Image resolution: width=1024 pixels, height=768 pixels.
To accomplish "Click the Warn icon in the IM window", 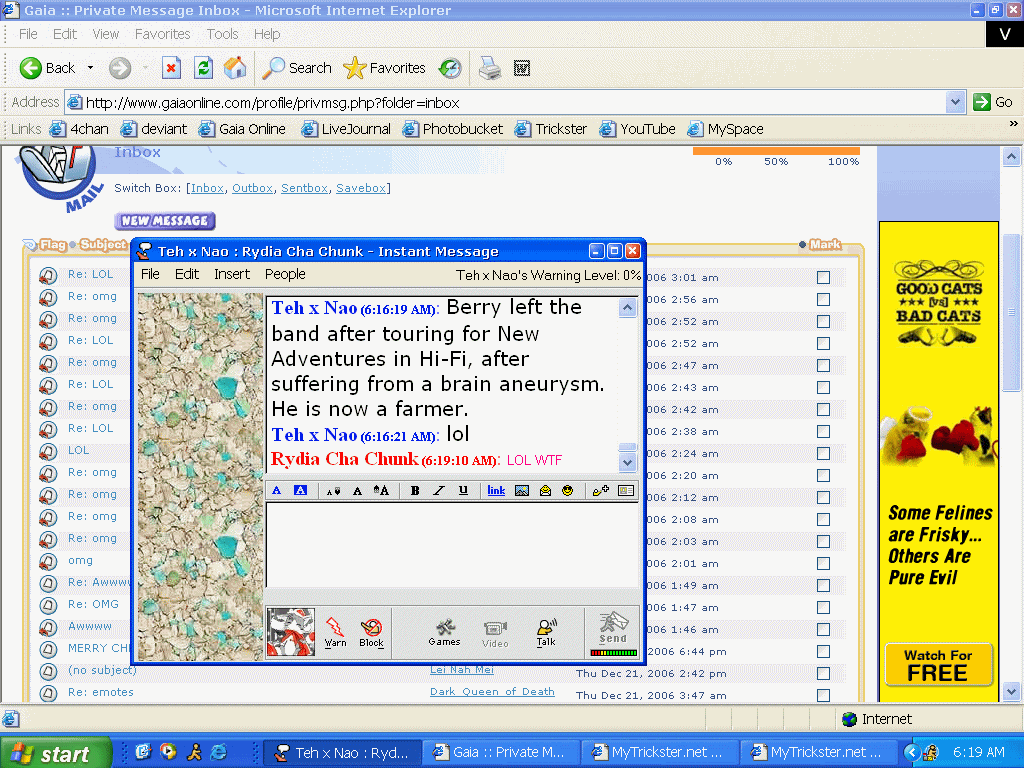I will [335, 632].
